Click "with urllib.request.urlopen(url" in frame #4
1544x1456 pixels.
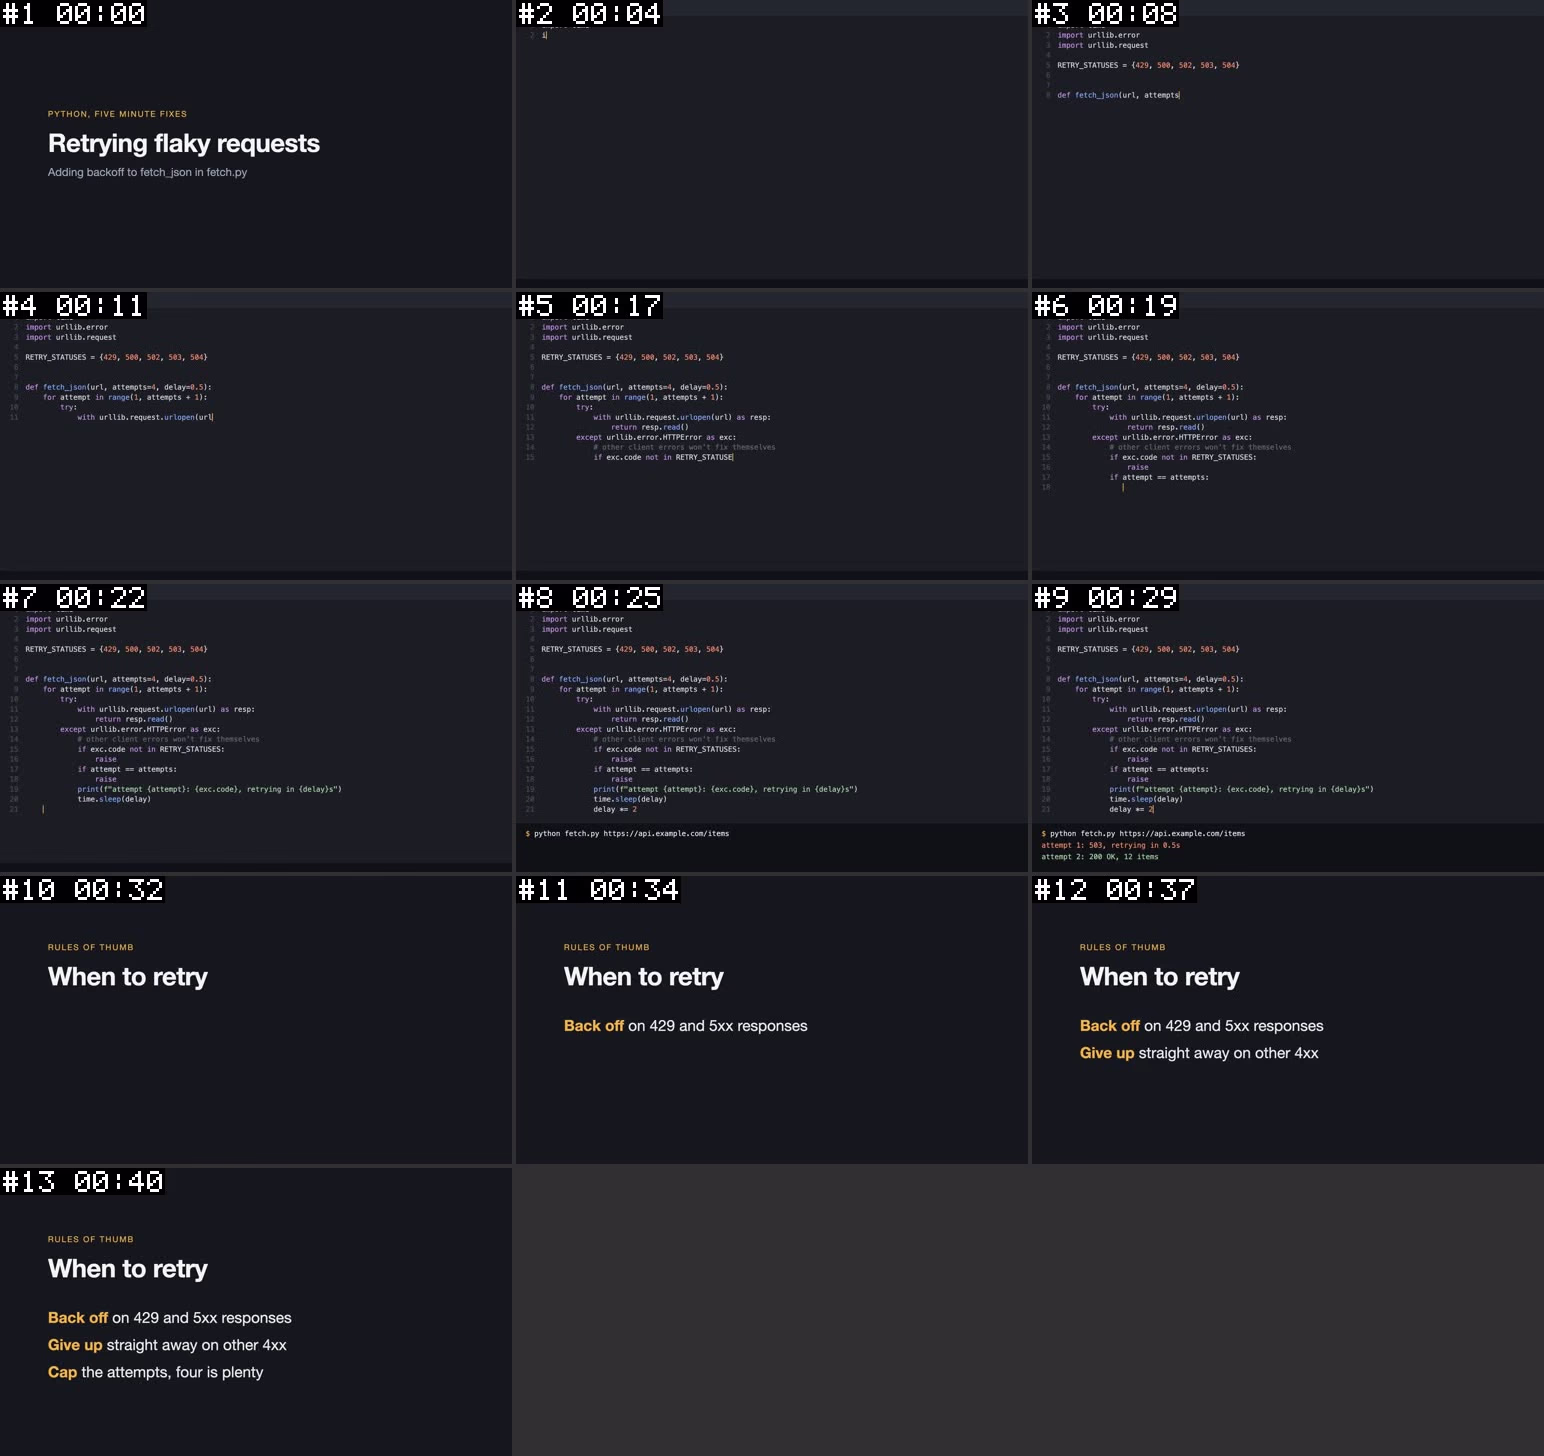[145, 417]
